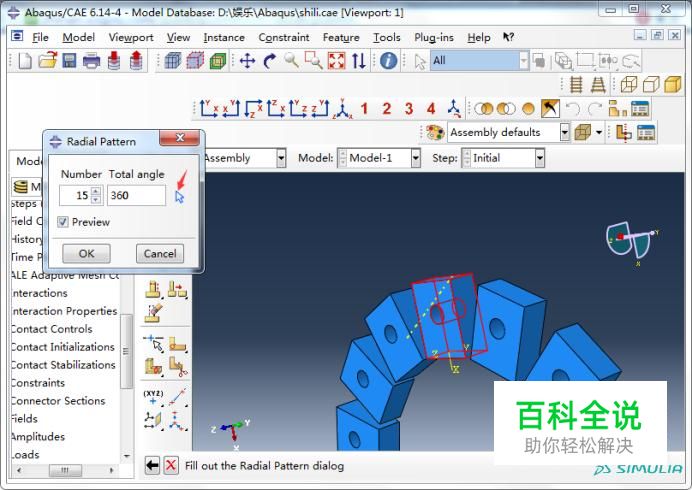Click the back arrow in prompt area
Screen dimensions: 692x490
click(152, 465)
